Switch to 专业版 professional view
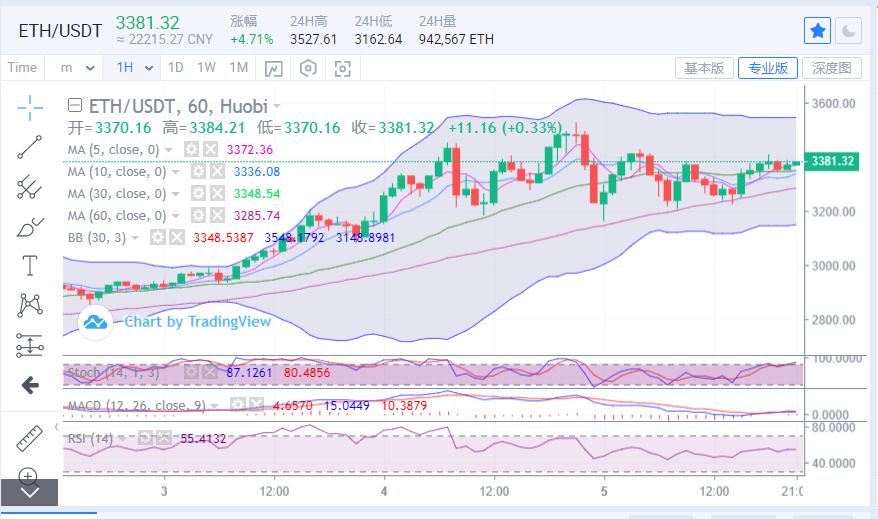The width and height of the screenshot is (878, 519). 768,68
